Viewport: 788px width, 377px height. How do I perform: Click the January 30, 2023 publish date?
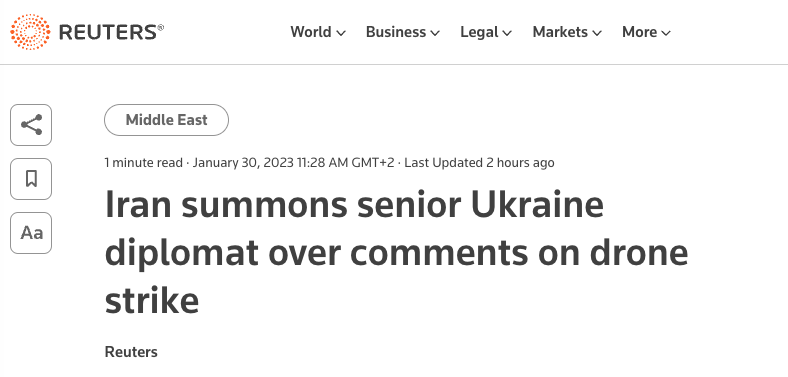pyautogui.click(x=243, y=163)
